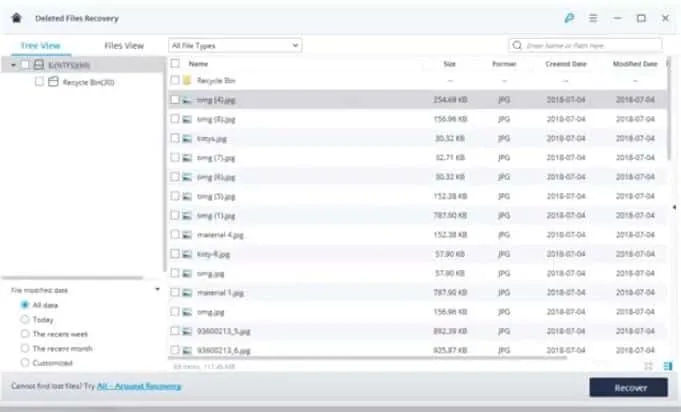Select the file name kitty-8.jpg
Image resolution: width=681 pixels, height=412 pixels.
(213, 254)
